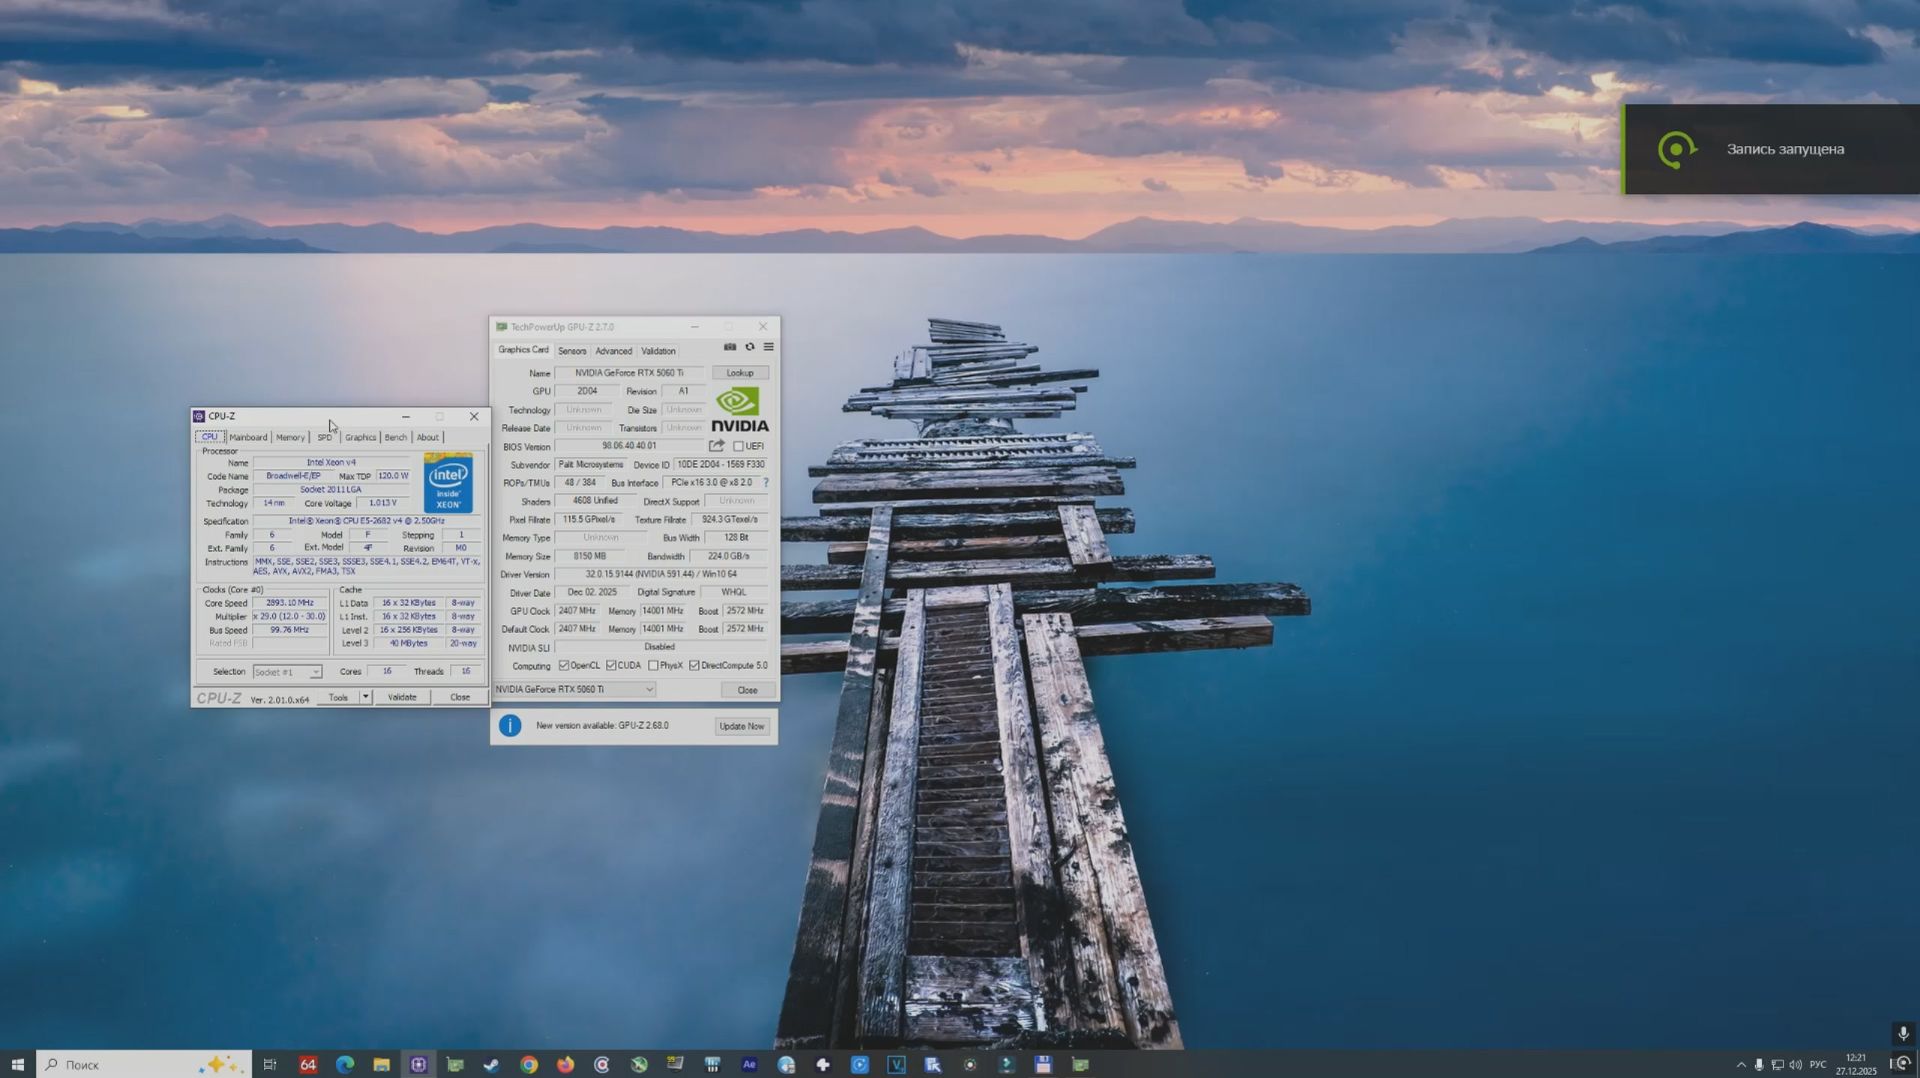This screenshot has width=1920, height=1078.
Task: Open the Mainboard tab in CPU-Z
Action: click(247, 437)
